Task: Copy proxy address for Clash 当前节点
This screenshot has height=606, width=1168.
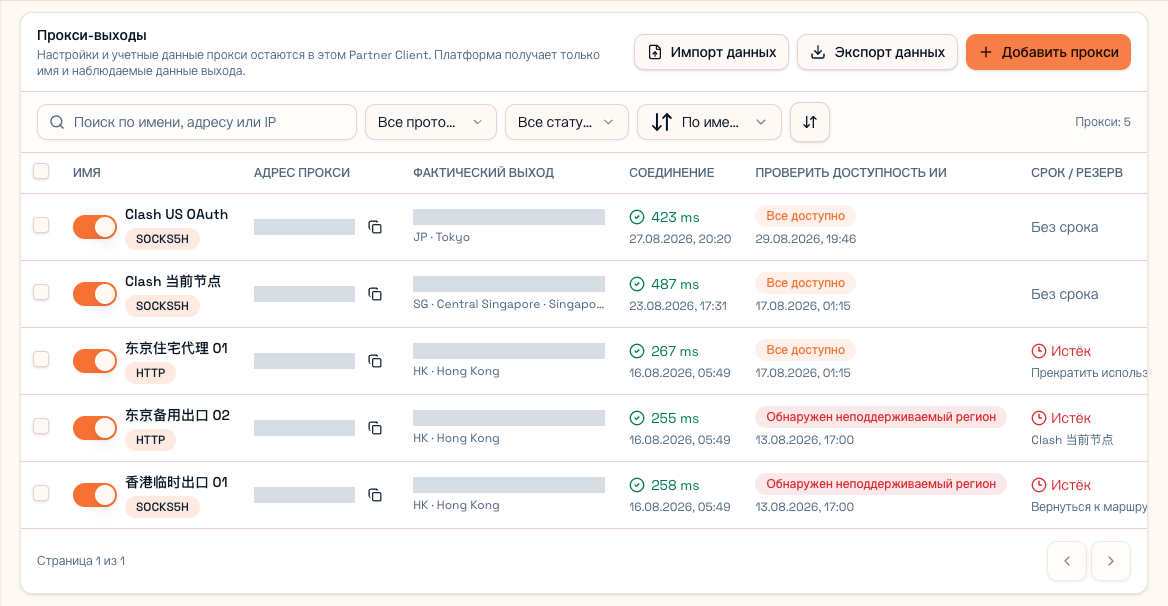Action: point(375,294)
